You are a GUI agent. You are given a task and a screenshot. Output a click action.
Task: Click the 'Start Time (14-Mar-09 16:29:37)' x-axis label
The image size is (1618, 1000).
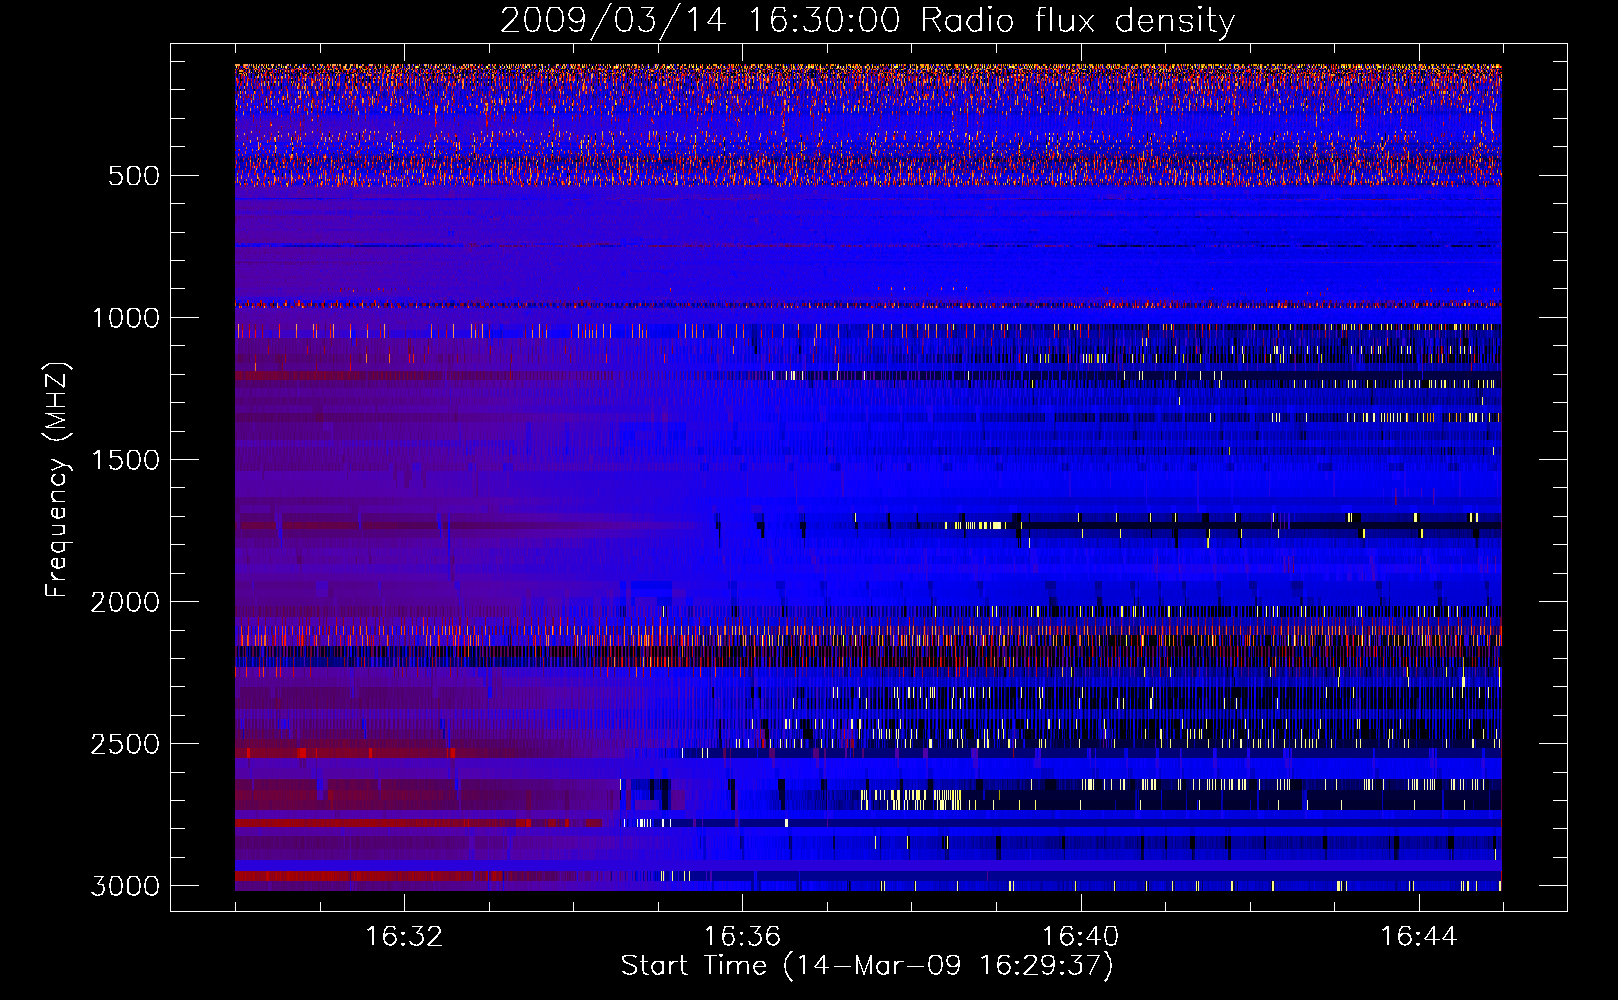[x=867, y=966]
